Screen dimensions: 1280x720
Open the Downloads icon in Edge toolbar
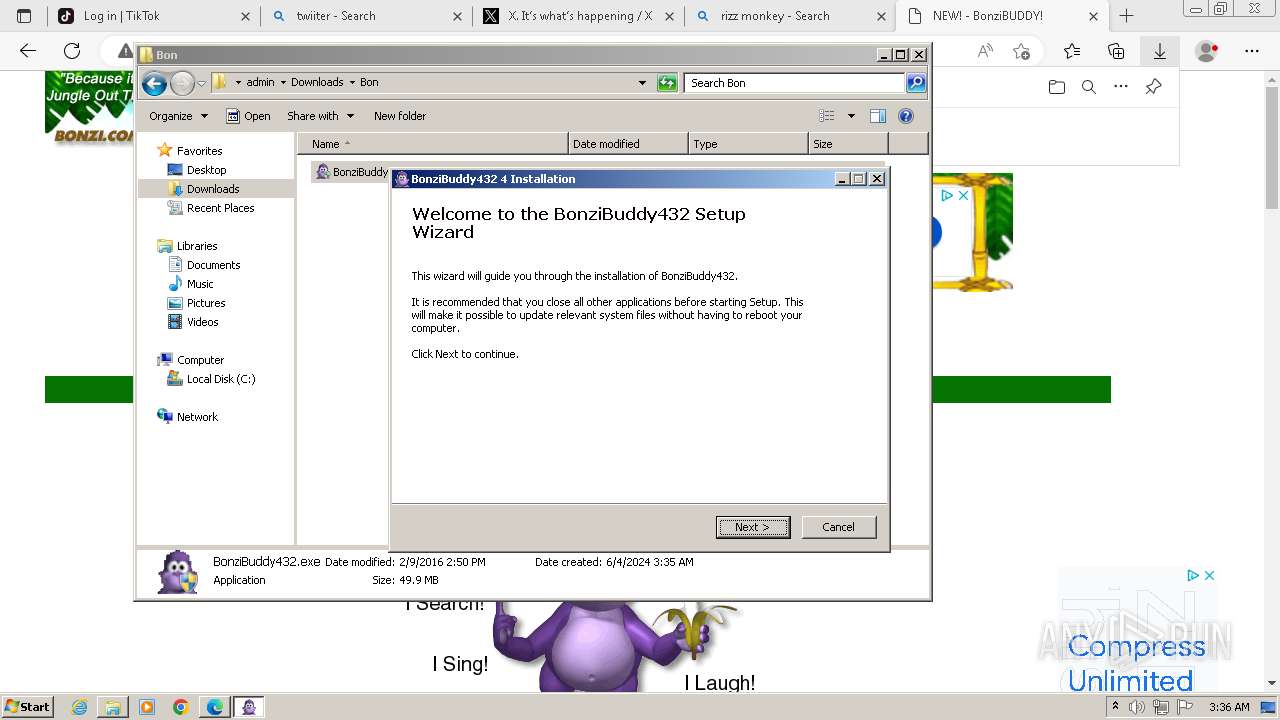tap(1160, 51)
